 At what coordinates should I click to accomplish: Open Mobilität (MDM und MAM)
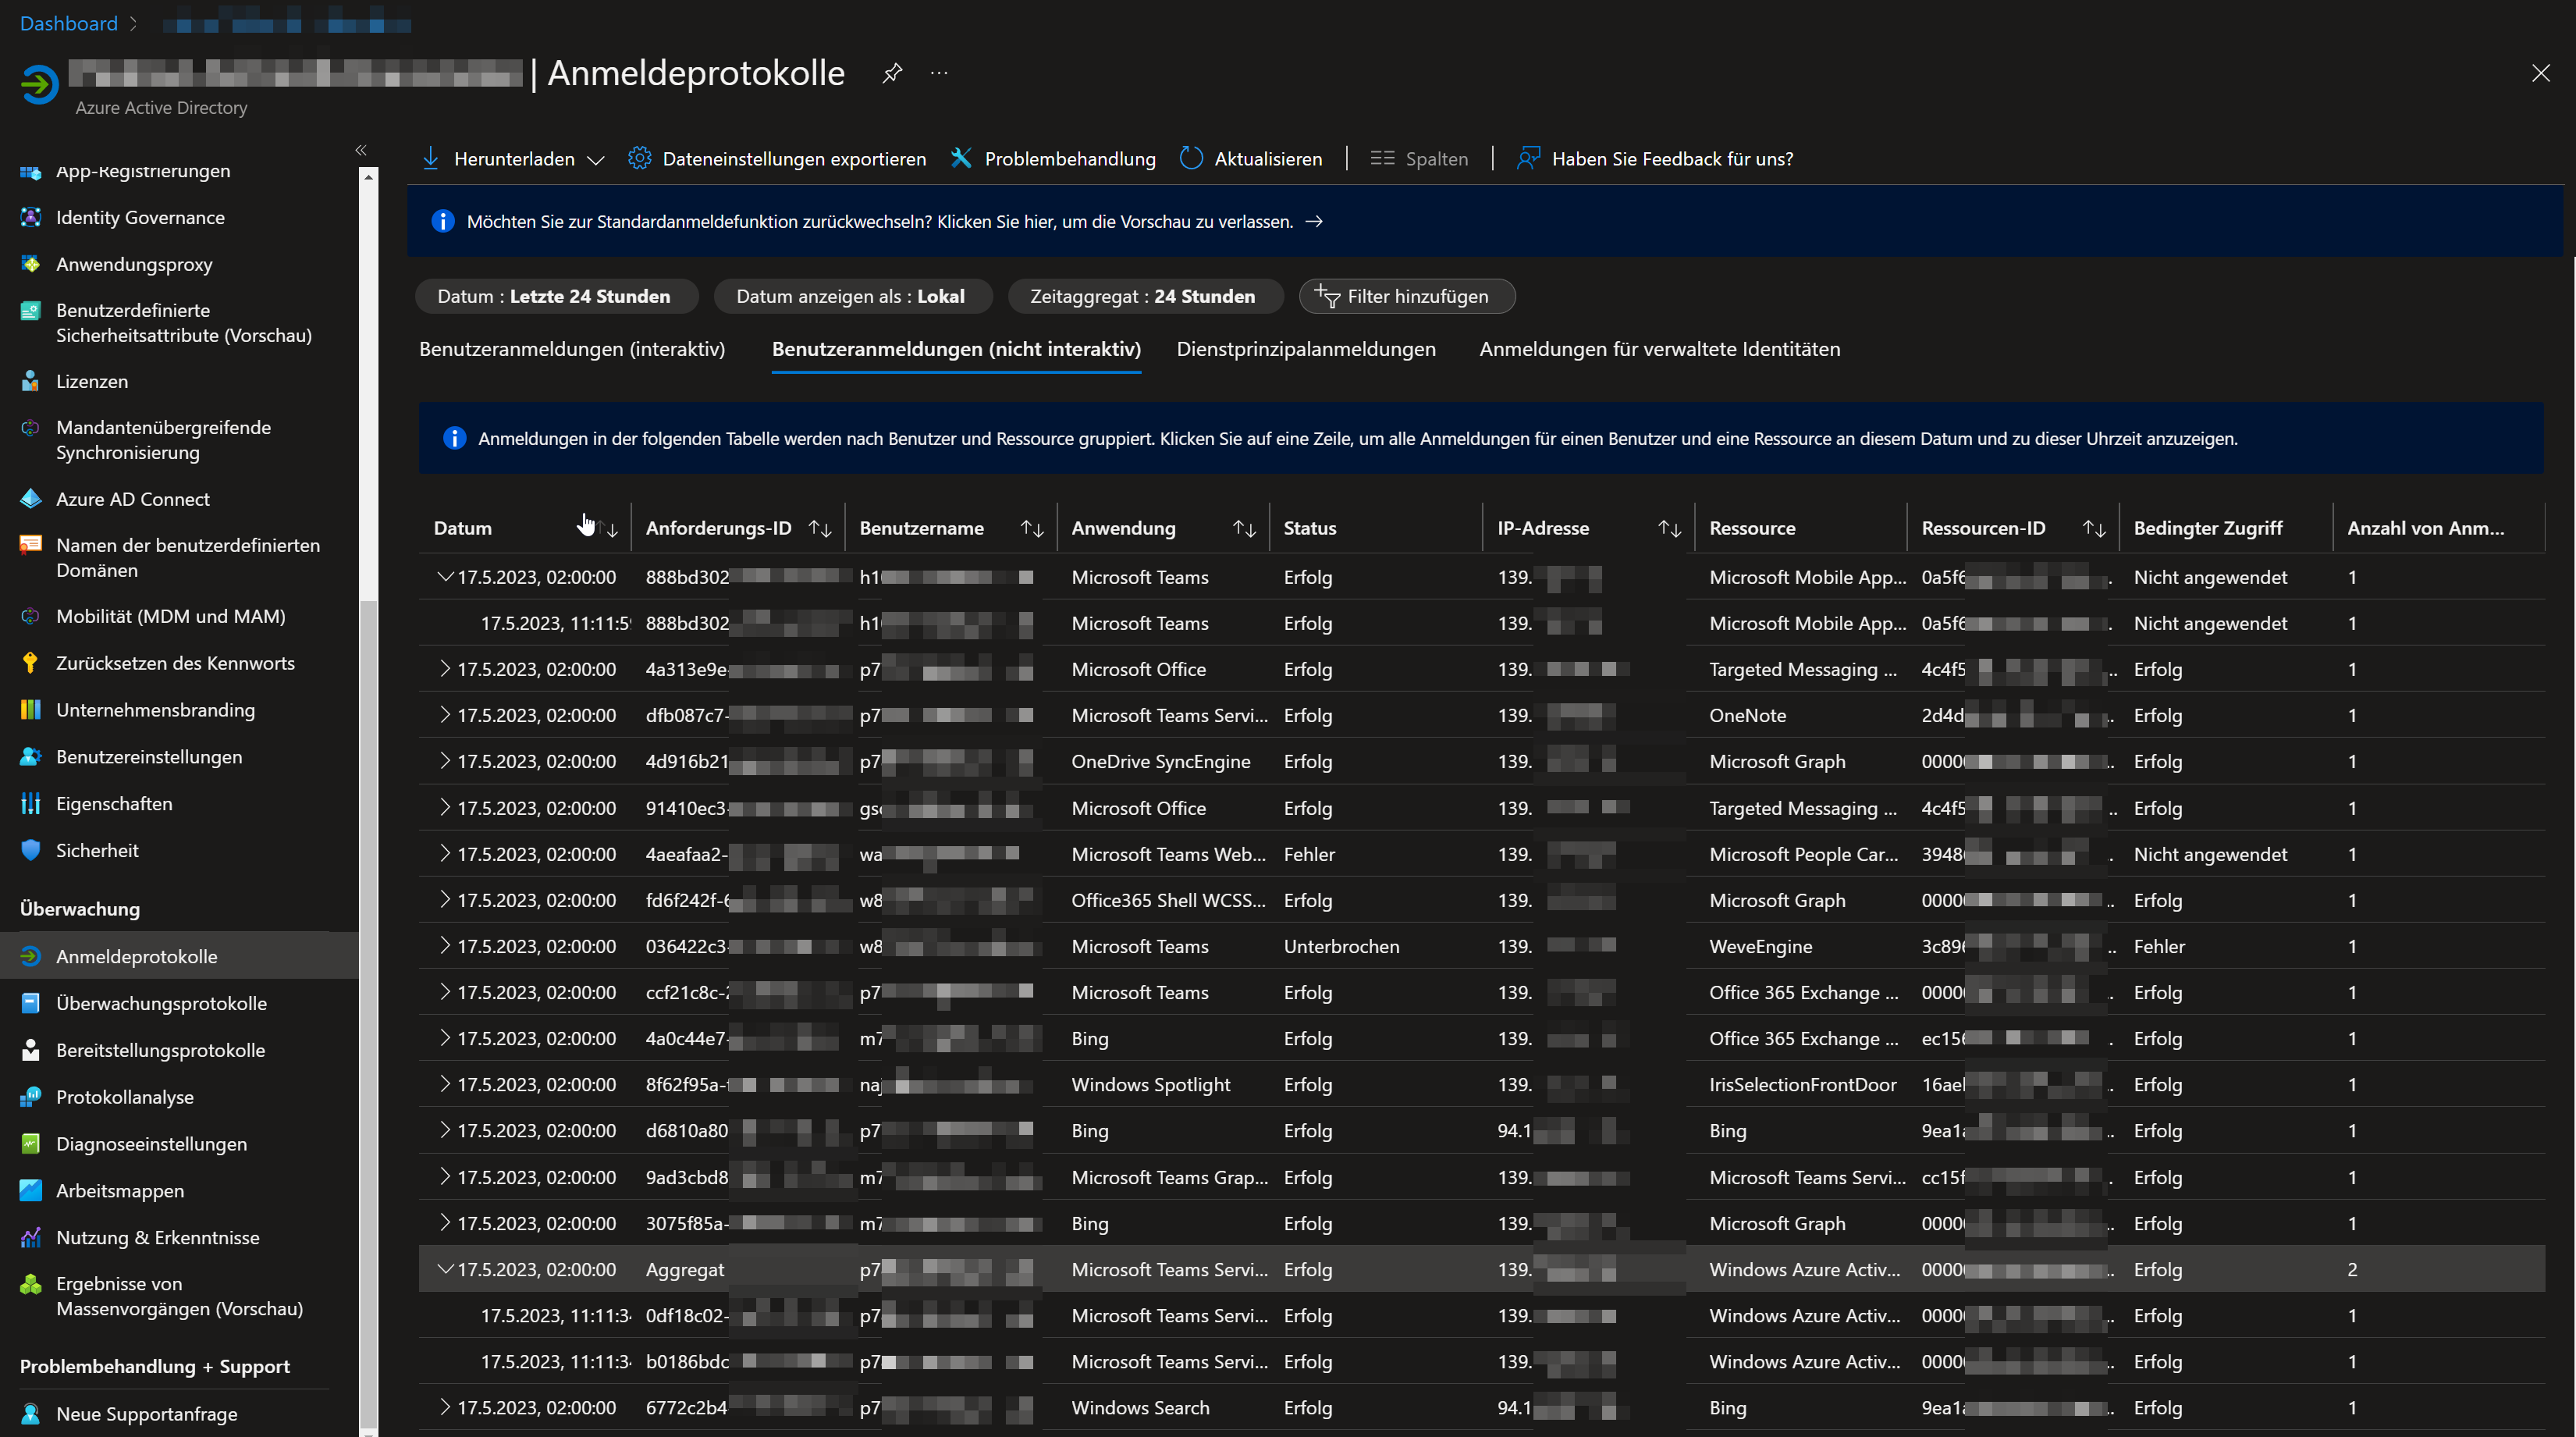click(x=171, y=616)
